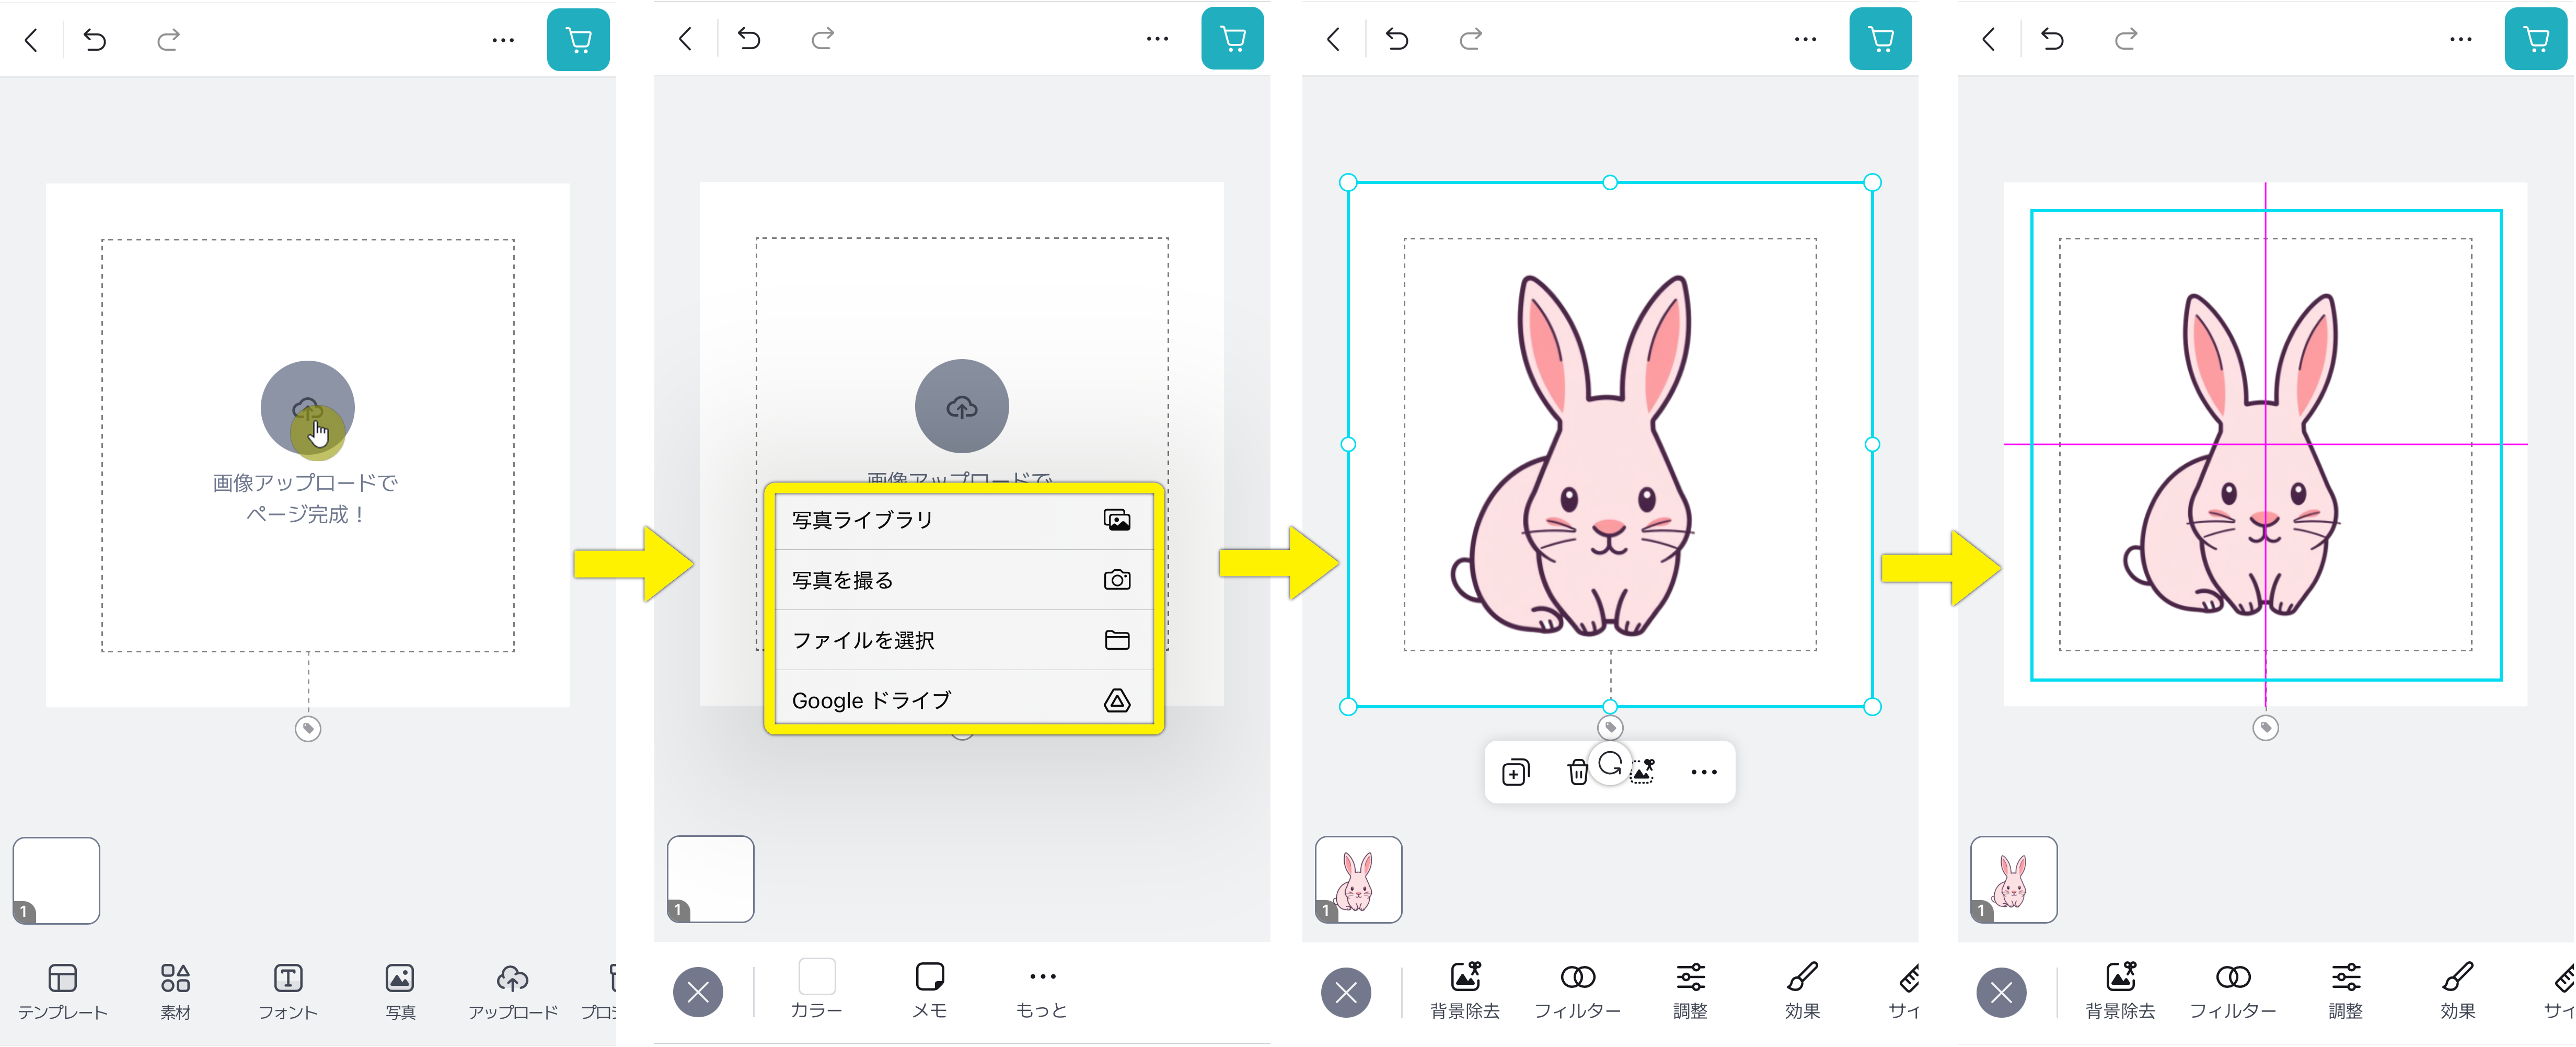The image size is (2576, 1047).
Task: Click the tag icon below the third screen canvas
Action: coord(1610,727)
